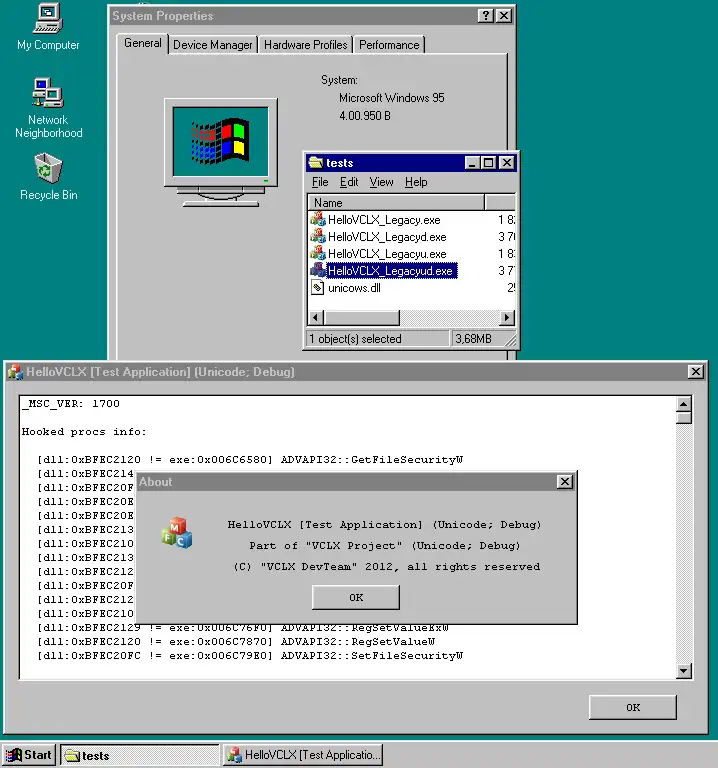The image size is (718, 768).
Task: Click the tests window folder title icon
Action: click(316, 163)
